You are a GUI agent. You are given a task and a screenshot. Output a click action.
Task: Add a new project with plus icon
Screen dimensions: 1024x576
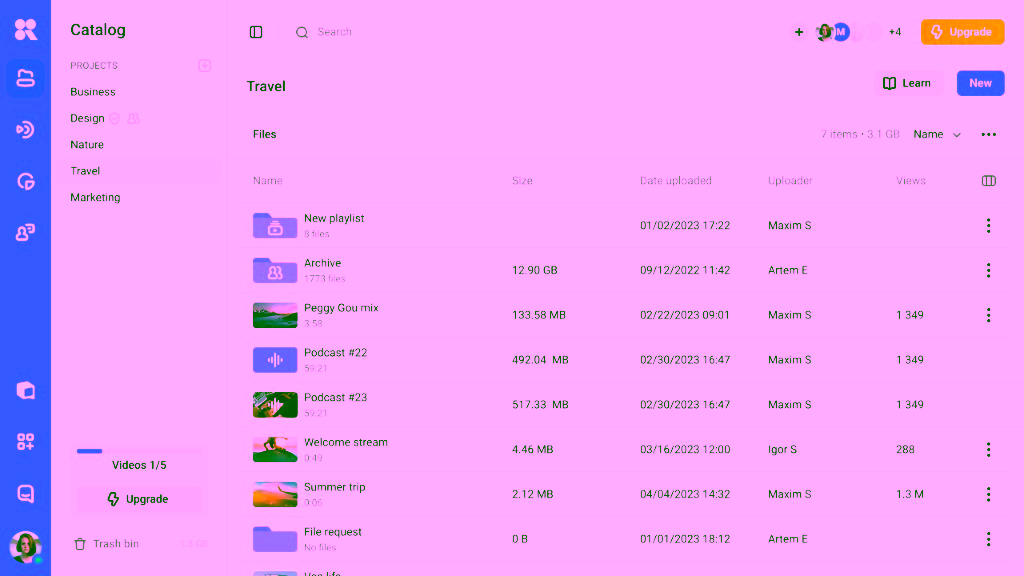(x=204, y=65)
